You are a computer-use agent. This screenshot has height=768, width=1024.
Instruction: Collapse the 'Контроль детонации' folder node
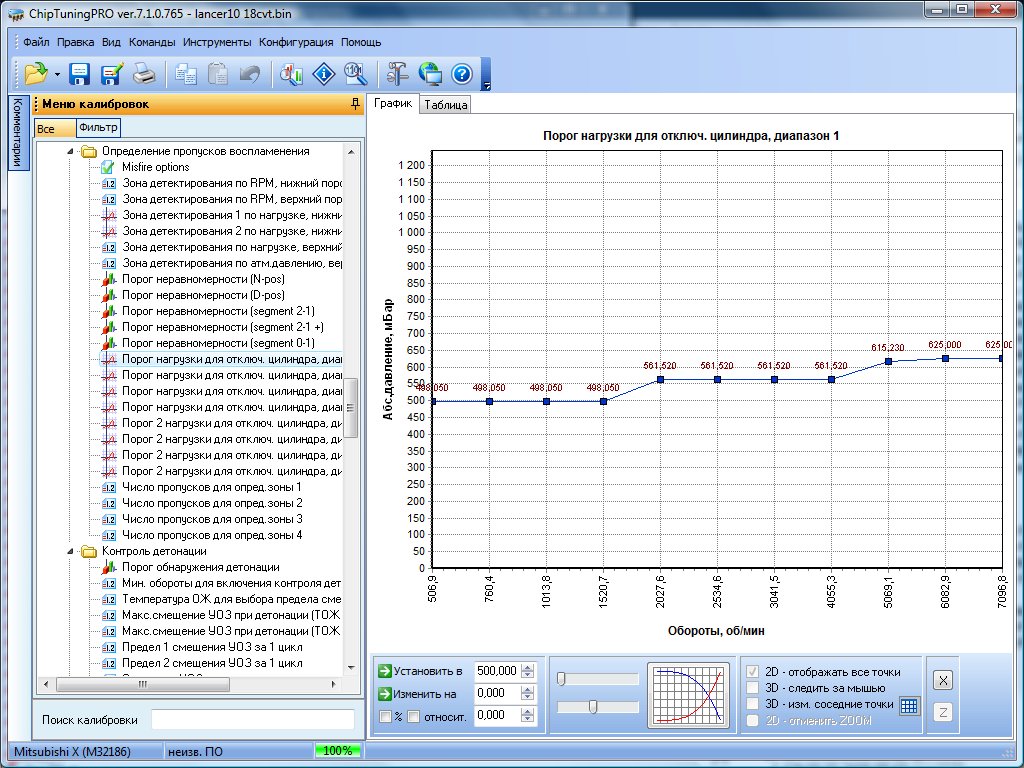click(x=71, y=551)
